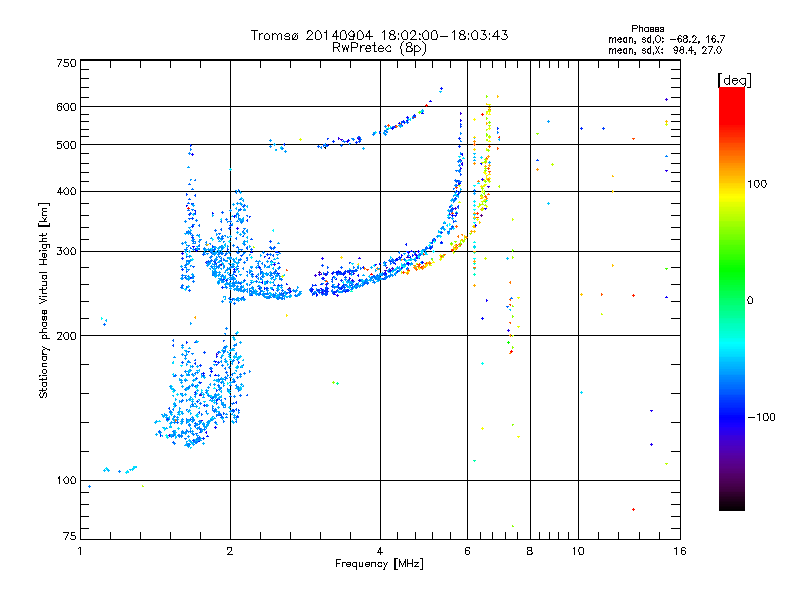Click y-axis tick label "500"
Viewport: 800px width, 600px height.
coord(67,145)
